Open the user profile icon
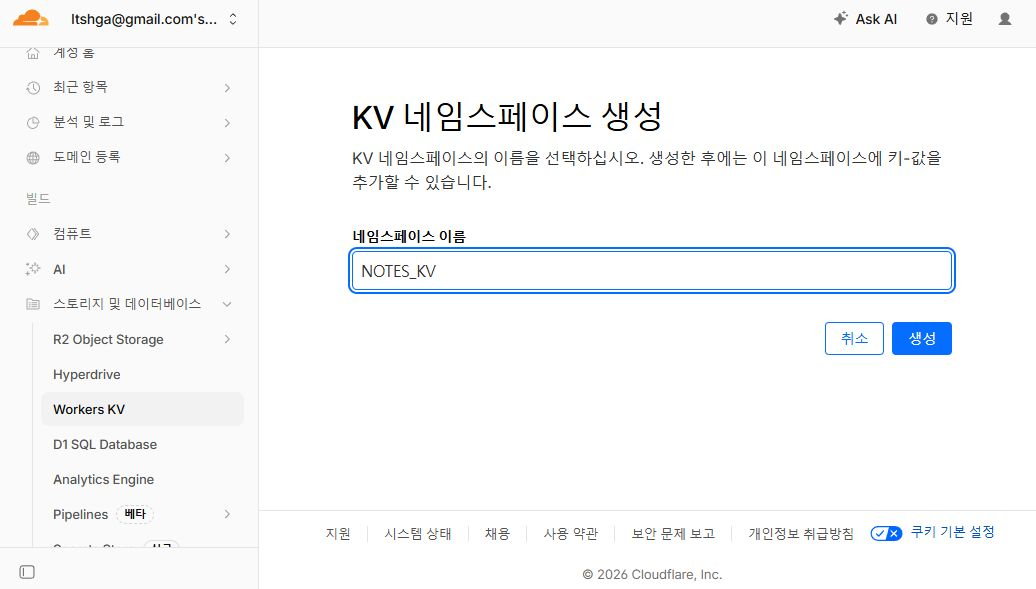 tap(1005, 19)
